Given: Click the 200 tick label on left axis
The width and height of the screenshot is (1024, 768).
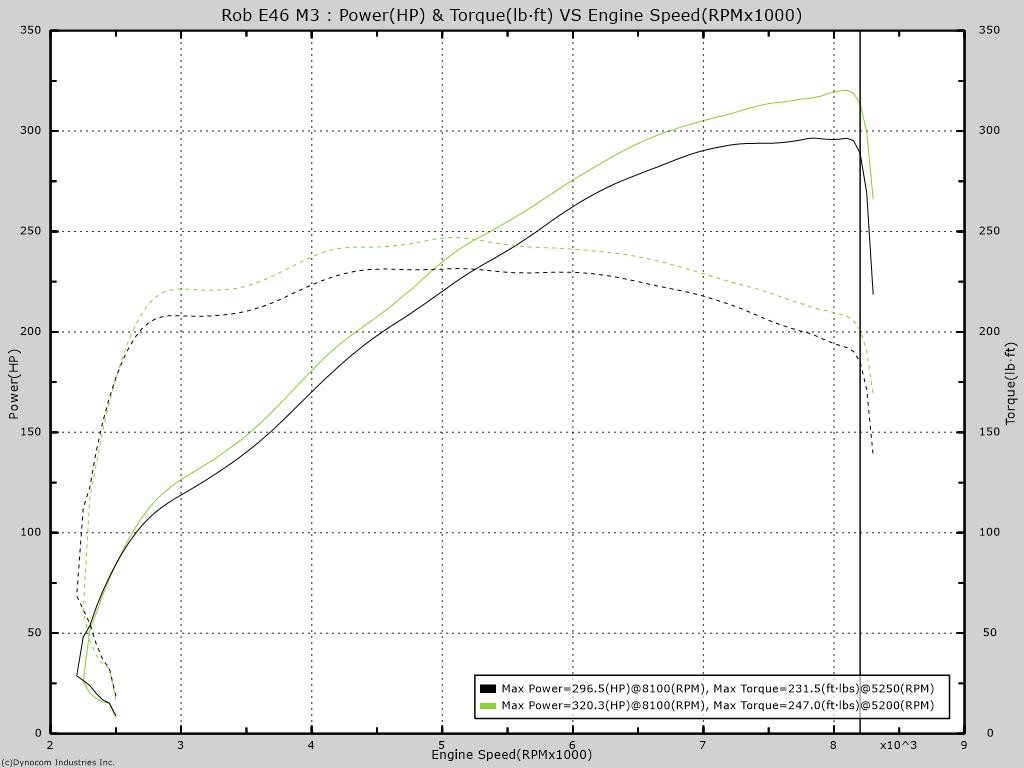Looking at the screenshot, I should point(31,332).
